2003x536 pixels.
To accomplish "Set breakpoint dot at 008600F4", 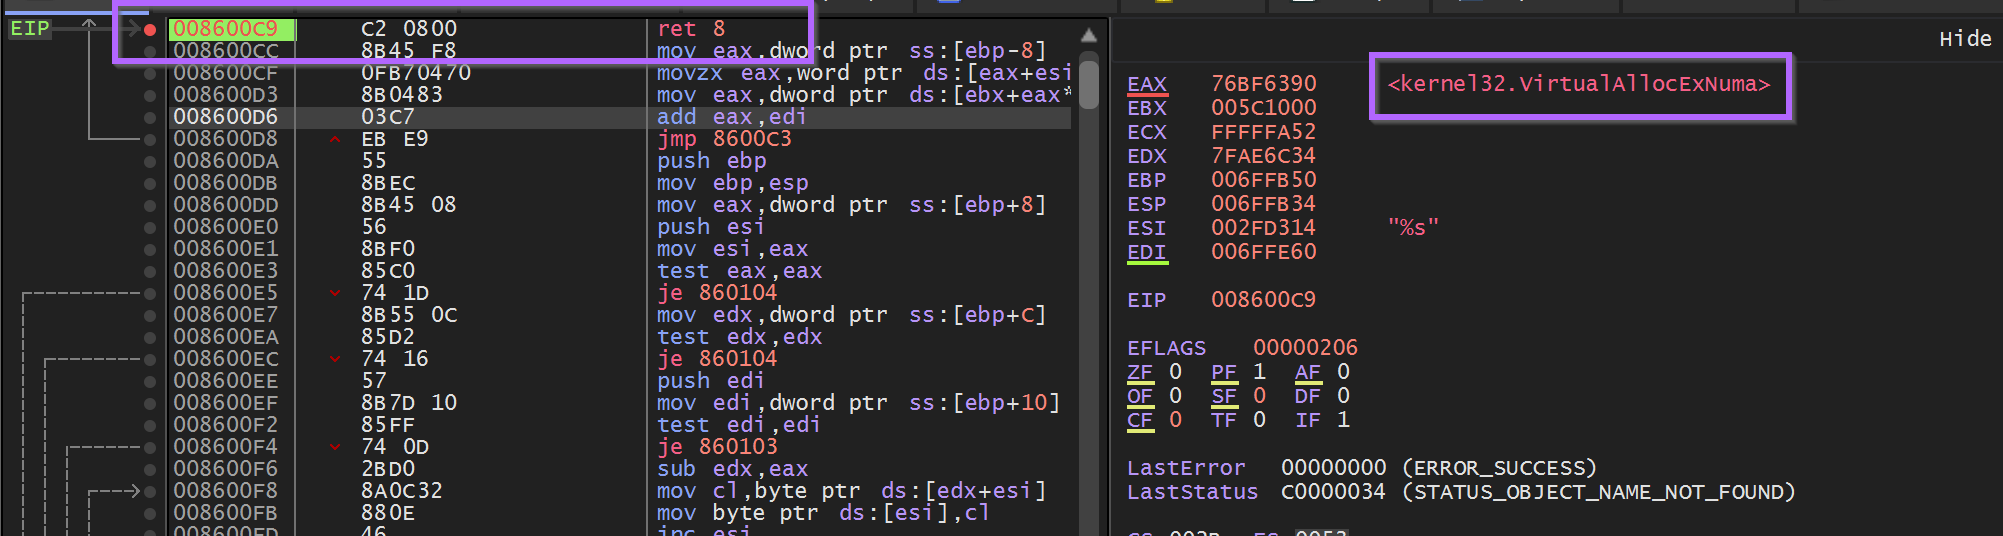I will tap(150, 447).
